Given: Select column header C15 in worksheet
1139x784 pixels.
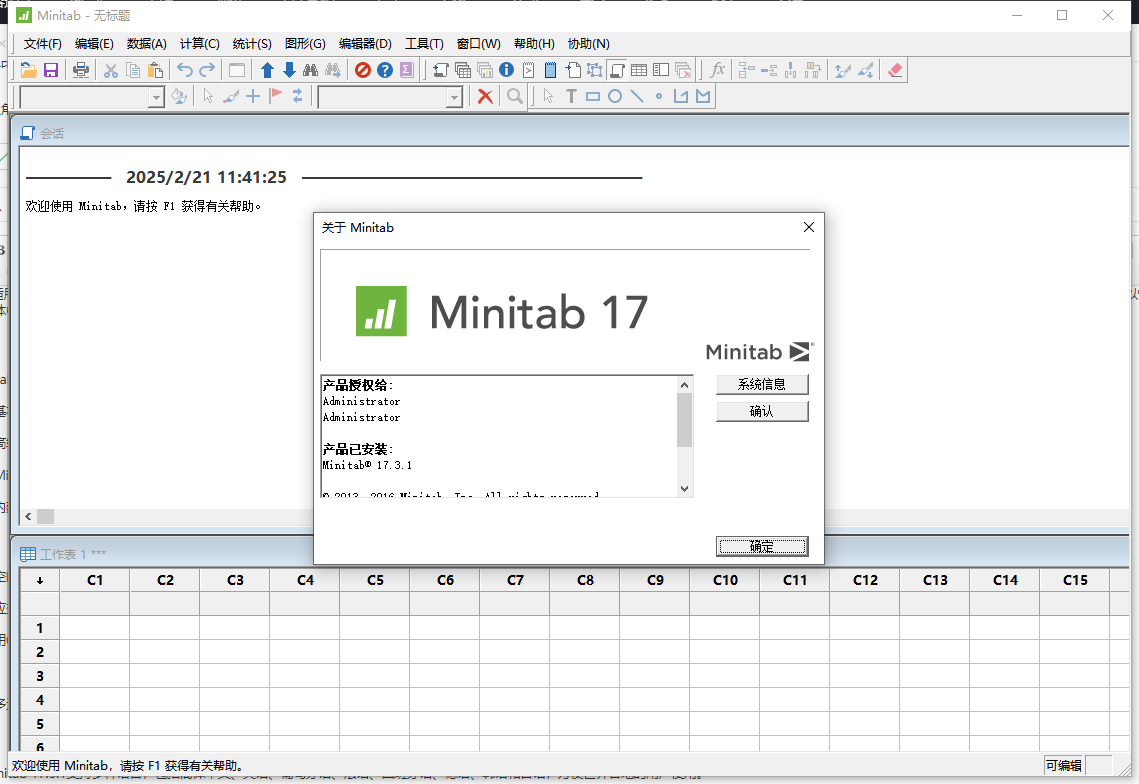Looking at the screenshot, I should point(1075,580).
